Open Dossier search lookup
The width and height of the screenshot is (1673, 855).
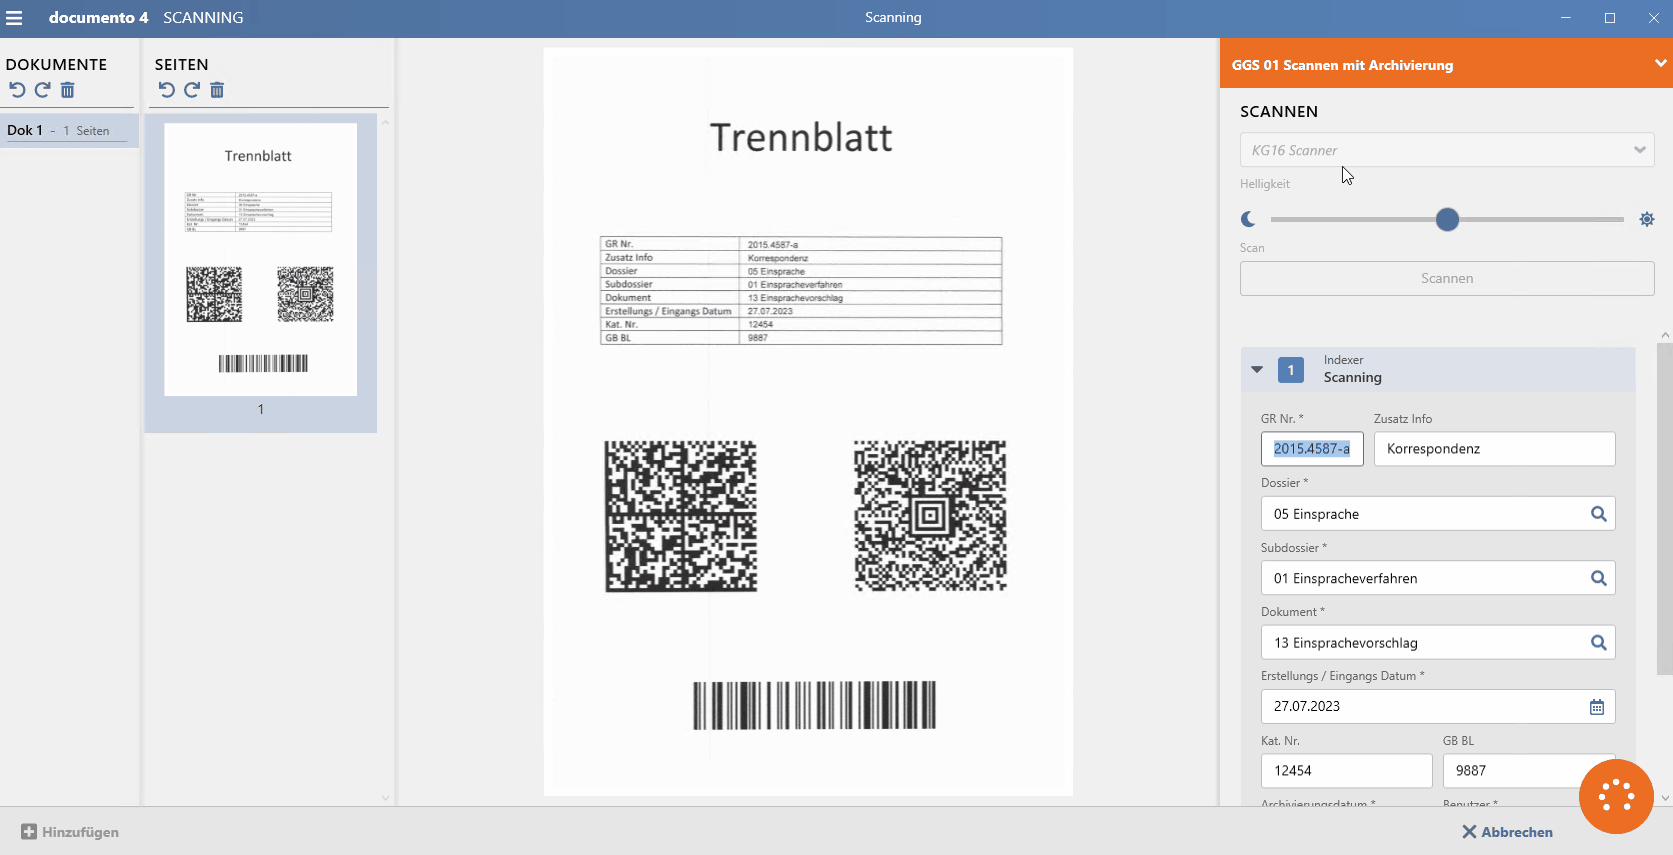1598,514
